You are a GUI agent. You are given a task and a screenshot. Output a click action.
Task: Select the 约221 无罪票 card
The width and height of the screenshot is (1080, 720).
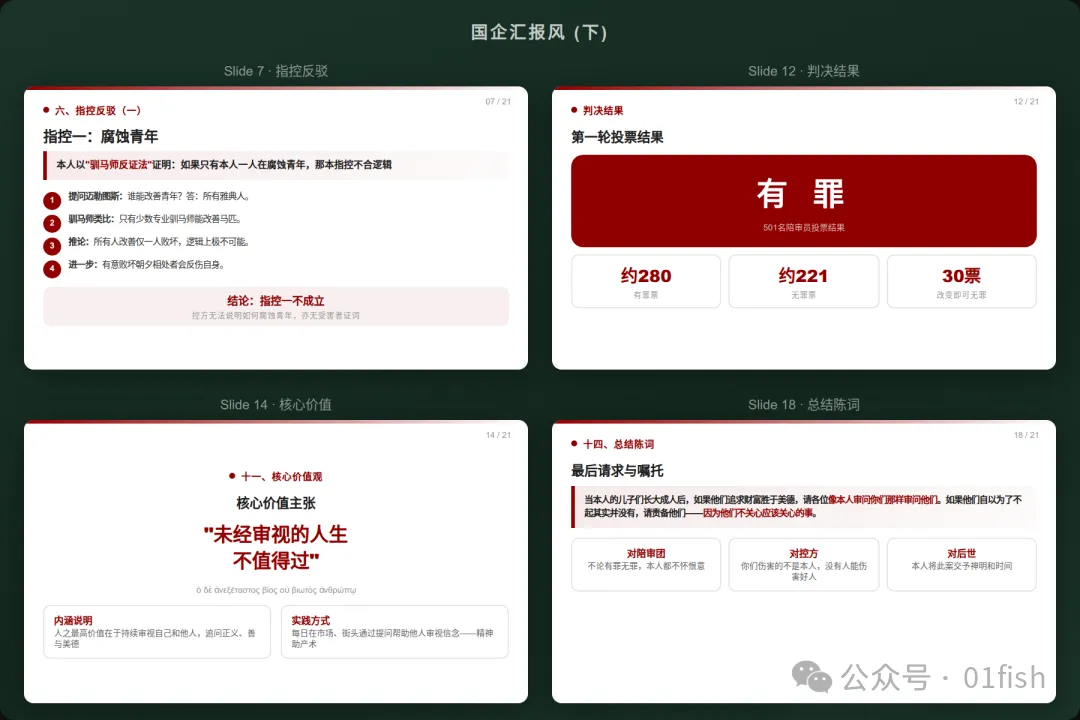click(x=803, y=281)
